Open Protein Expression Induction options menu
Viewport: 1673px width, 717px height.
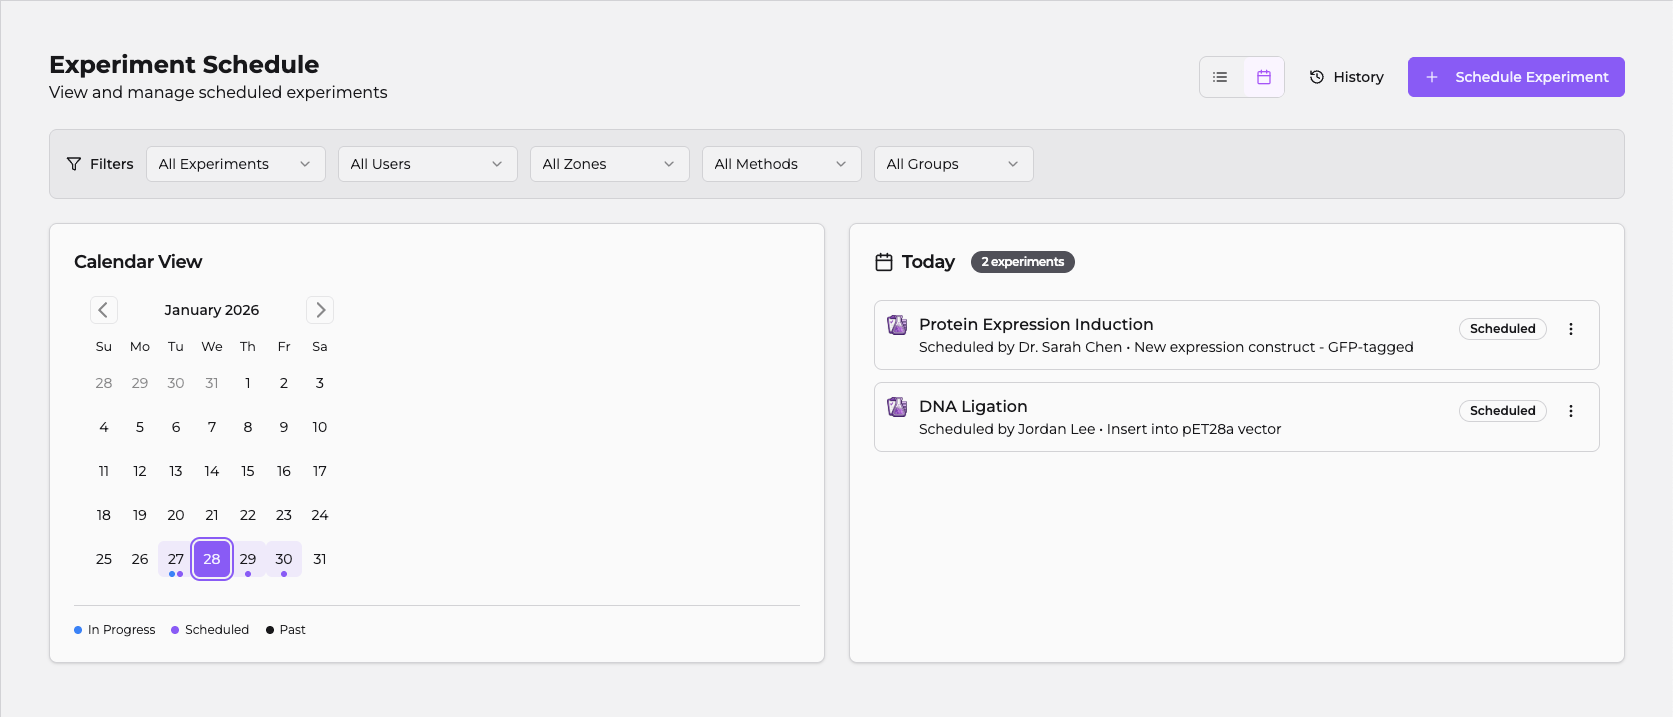point(1571,329)
